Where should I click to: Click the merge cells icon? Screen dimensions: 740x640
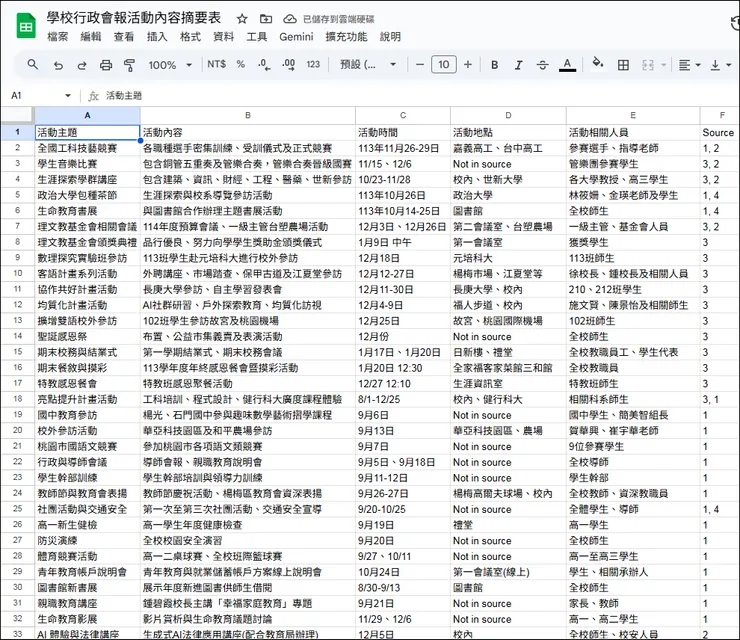click(648, 65)
